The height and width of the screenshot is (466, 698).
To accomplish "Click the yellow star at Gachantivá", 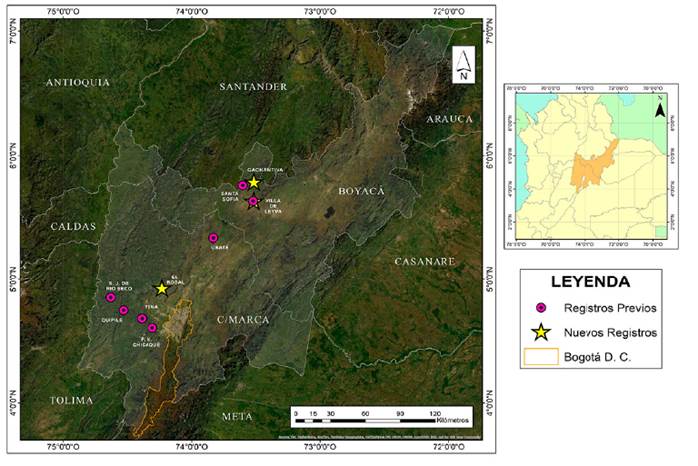I will pyautogui.click(x=254, y=183).
